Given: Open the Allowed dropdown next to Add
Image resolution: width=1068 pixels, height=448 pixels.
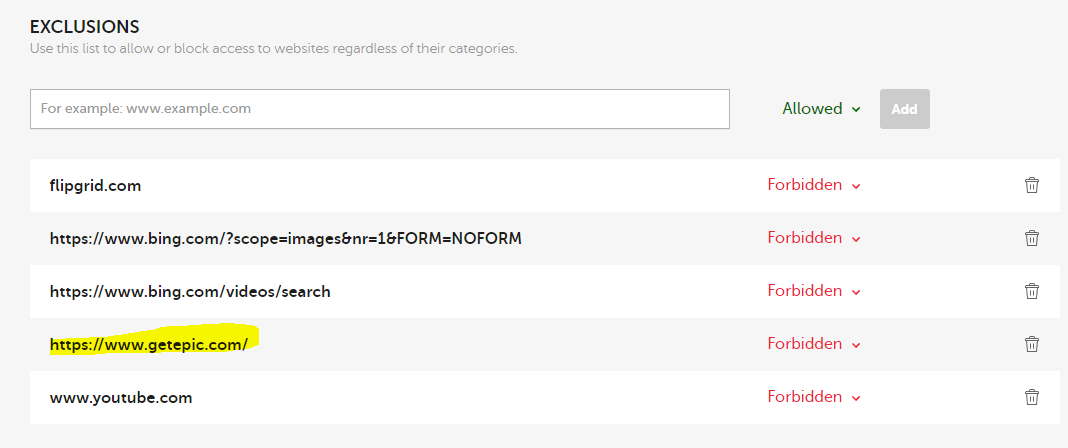Looking at the screenshot, I should [x=821, y=109].
